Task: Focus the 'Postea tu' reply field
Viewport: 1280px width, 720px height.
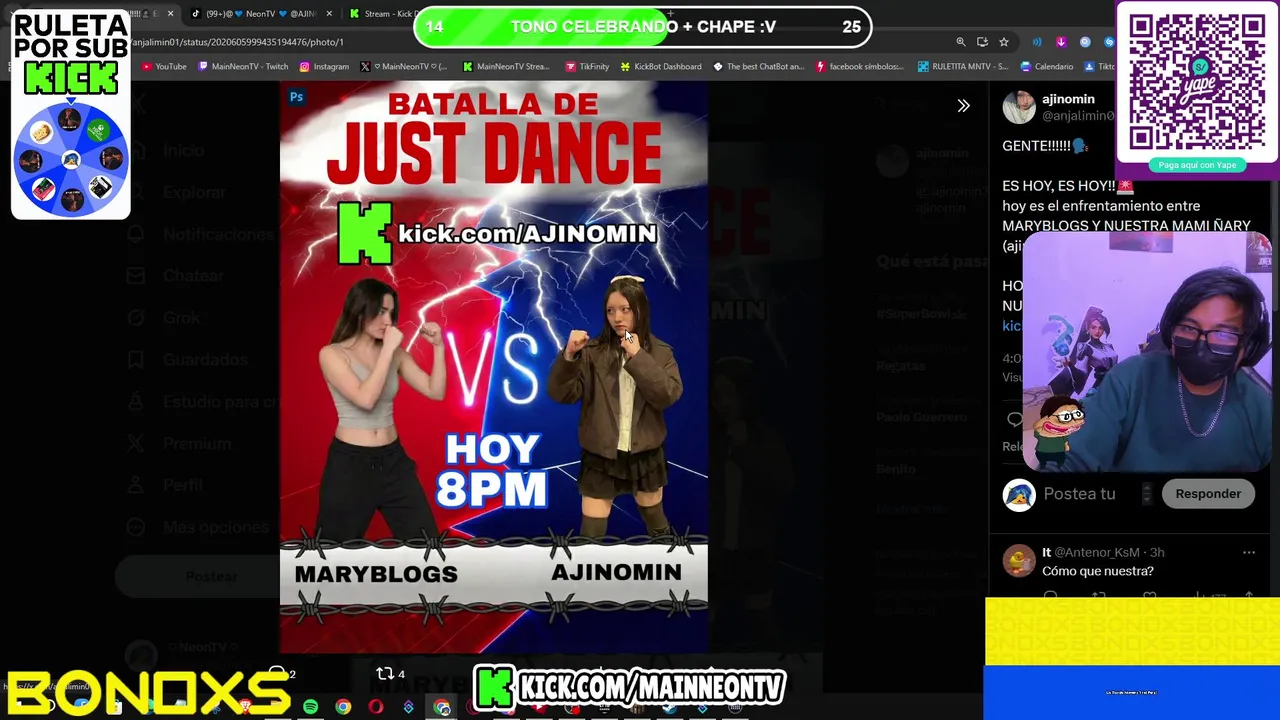Action: coord(1079,494)
